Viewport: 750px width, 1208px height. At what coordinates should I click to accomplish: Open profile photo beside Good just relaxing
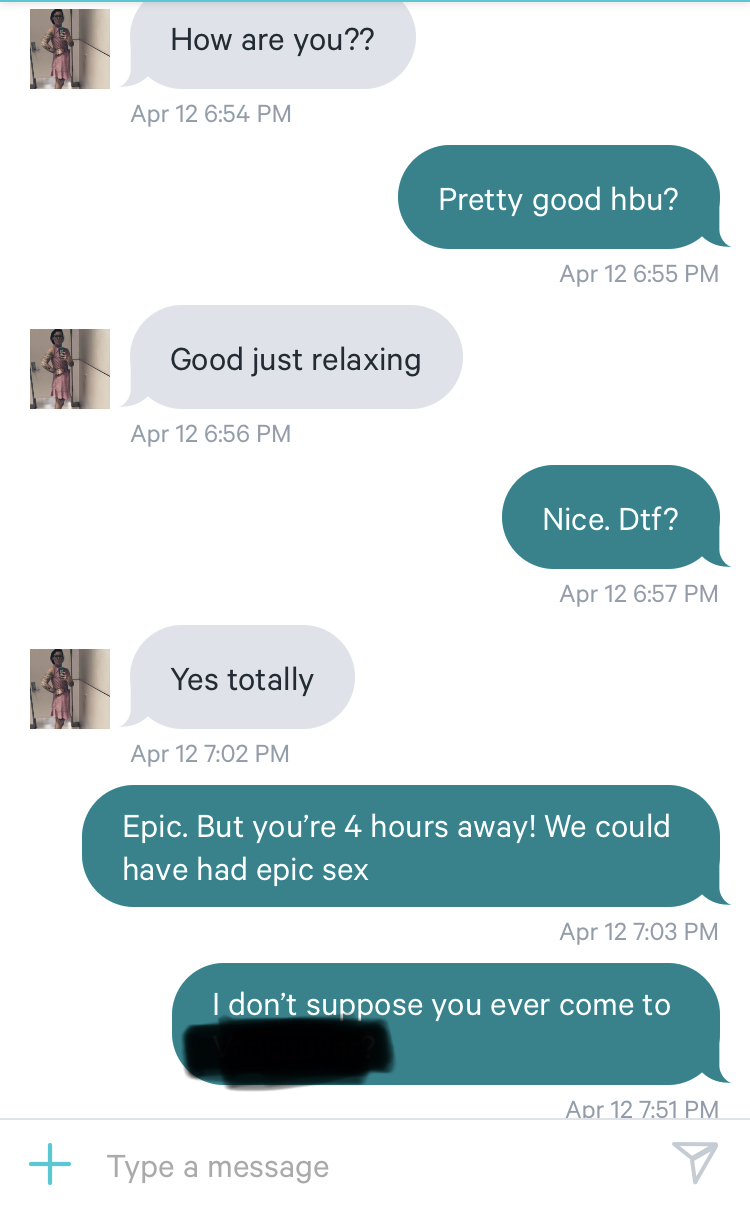(x=70, y=369)
